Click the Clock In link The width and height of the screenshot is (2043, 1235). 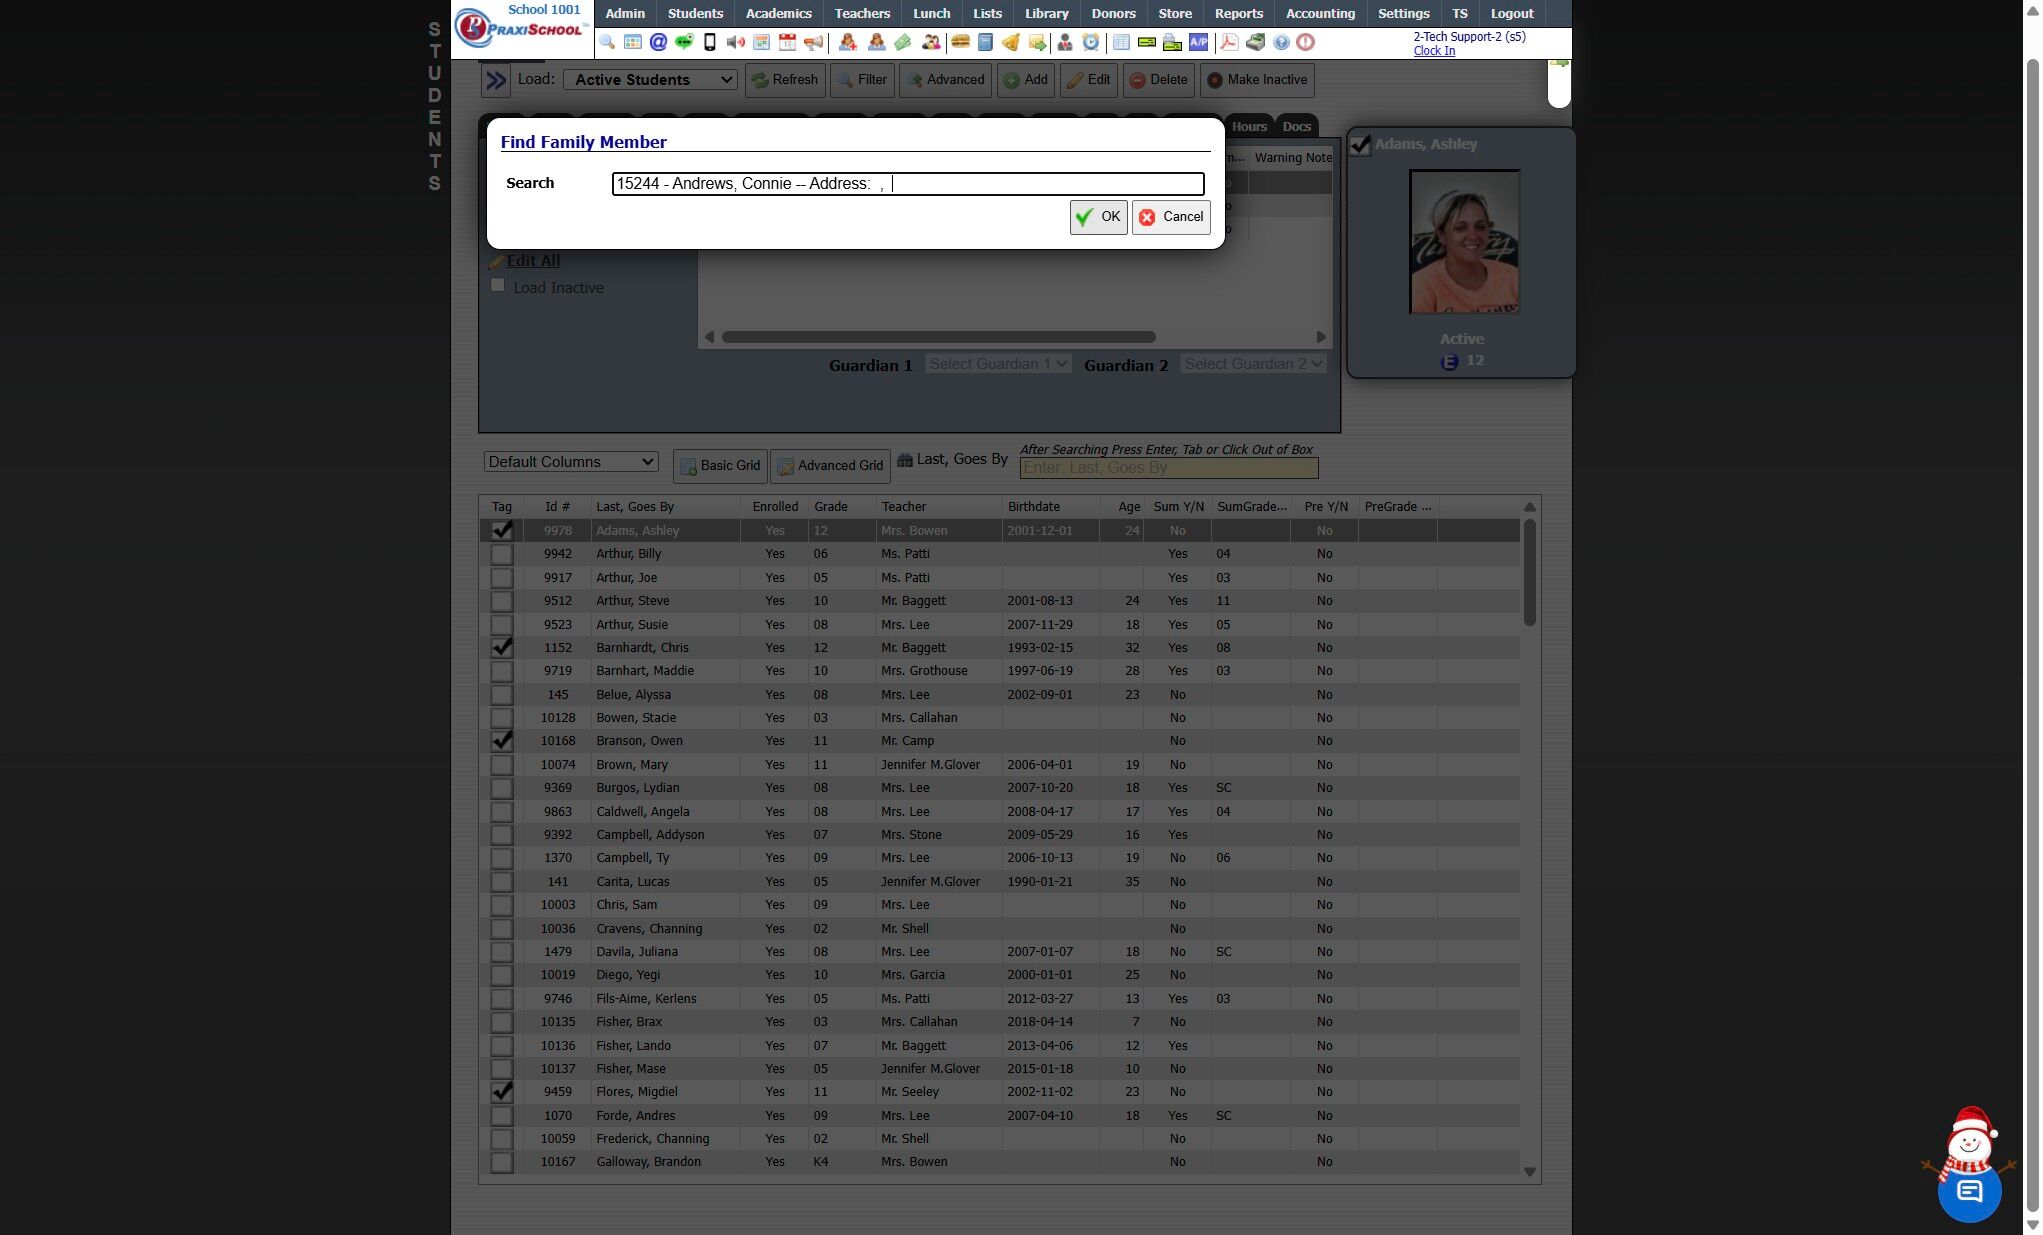click(x=1434, y=51)
